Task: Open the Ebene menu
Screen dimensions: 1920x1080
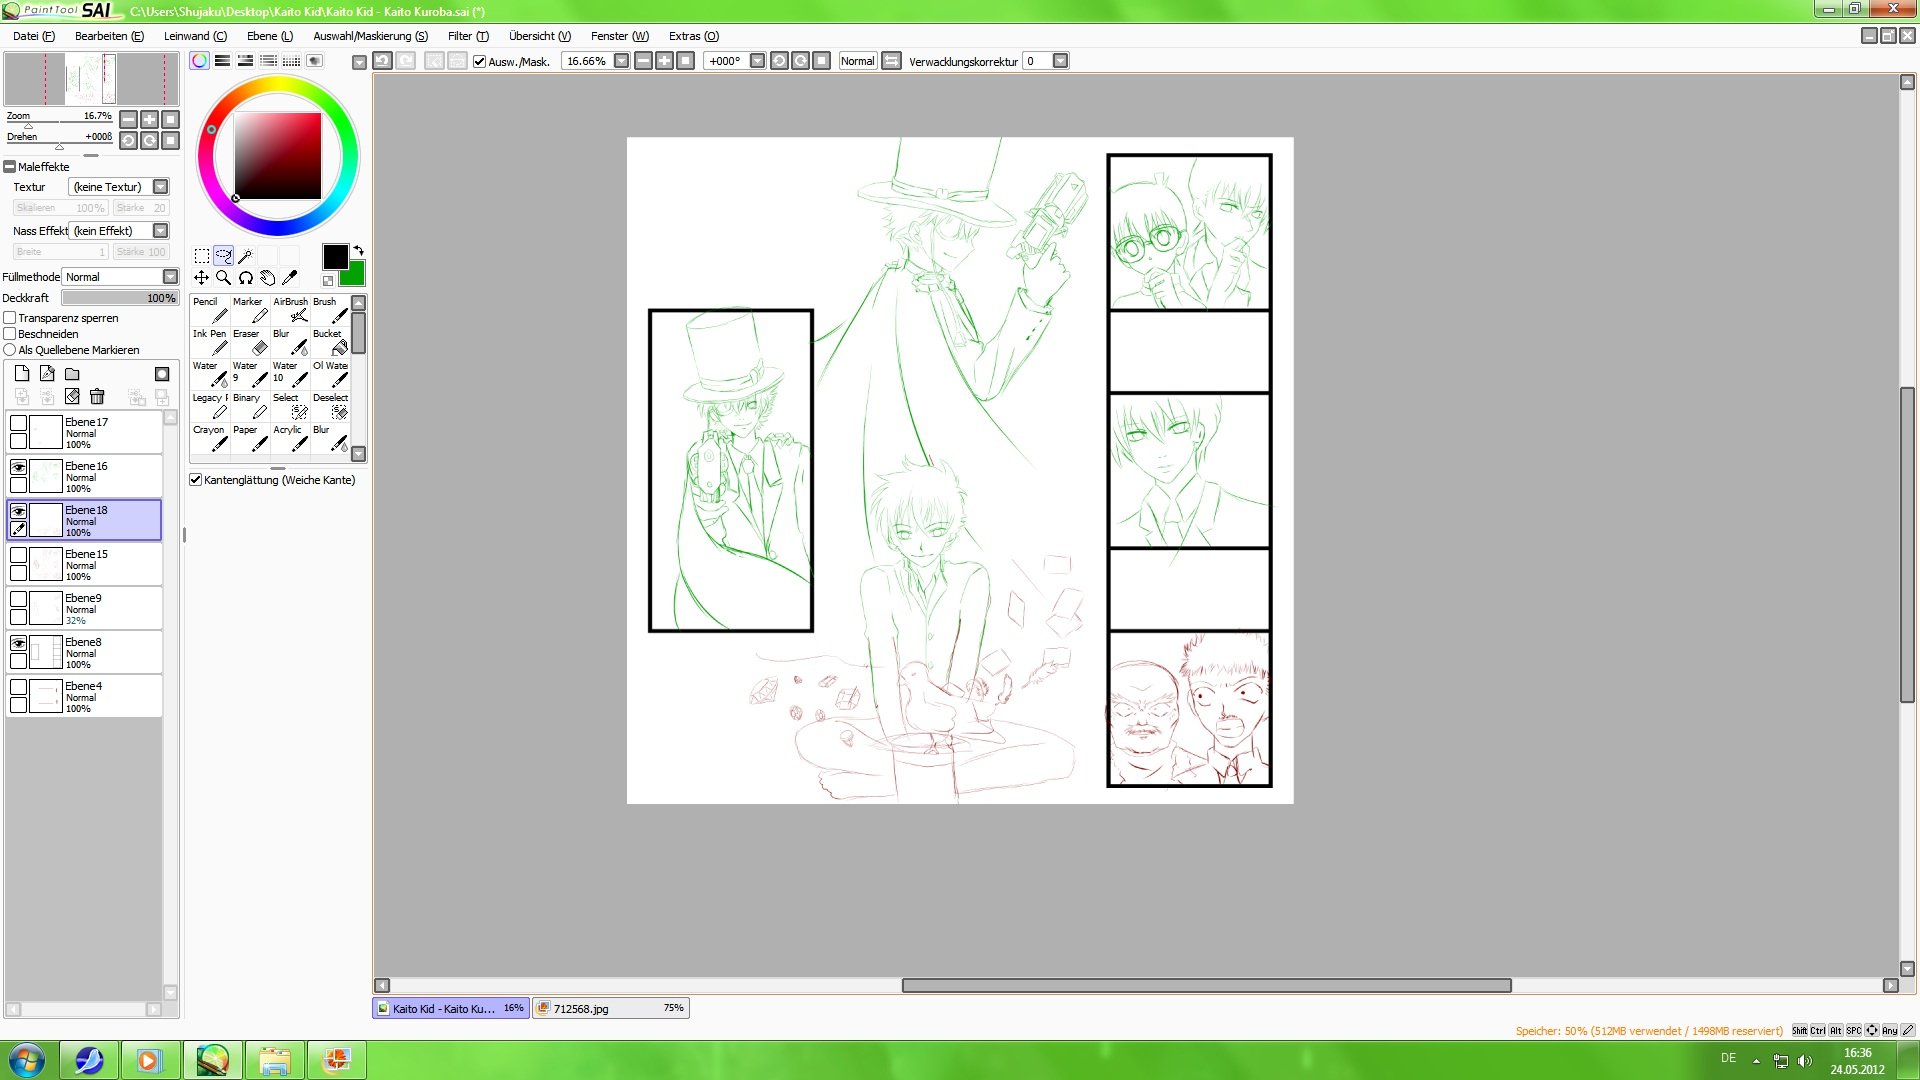Action: point(270,36)
